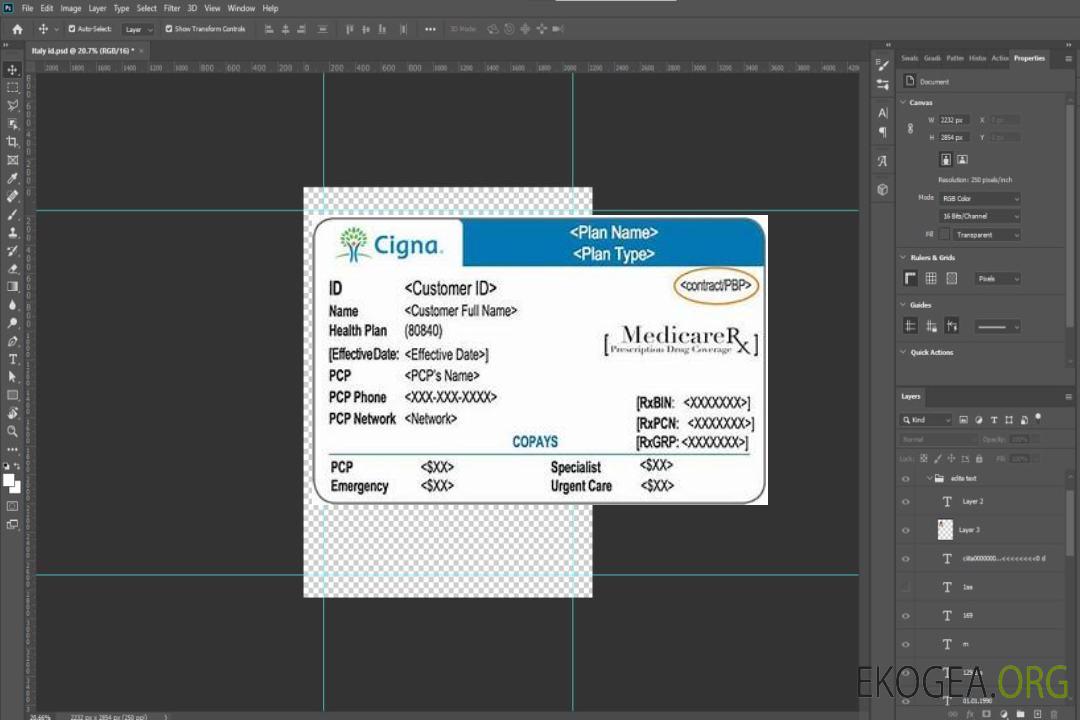
Task: Toggle the layer filter on/off switch
Action: click(1038, 418)
